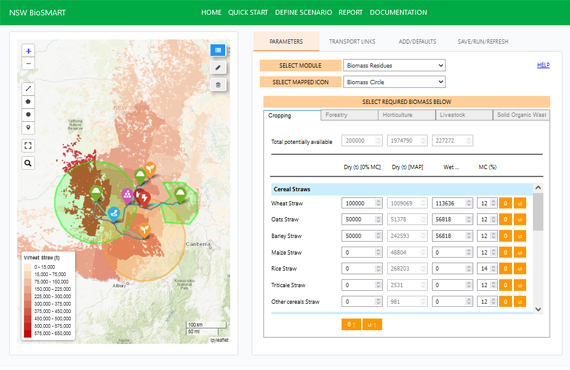The image size is (570, 370).
Task: Select the place marker tool
Action: pyautogui.click(x=28, y=128)
